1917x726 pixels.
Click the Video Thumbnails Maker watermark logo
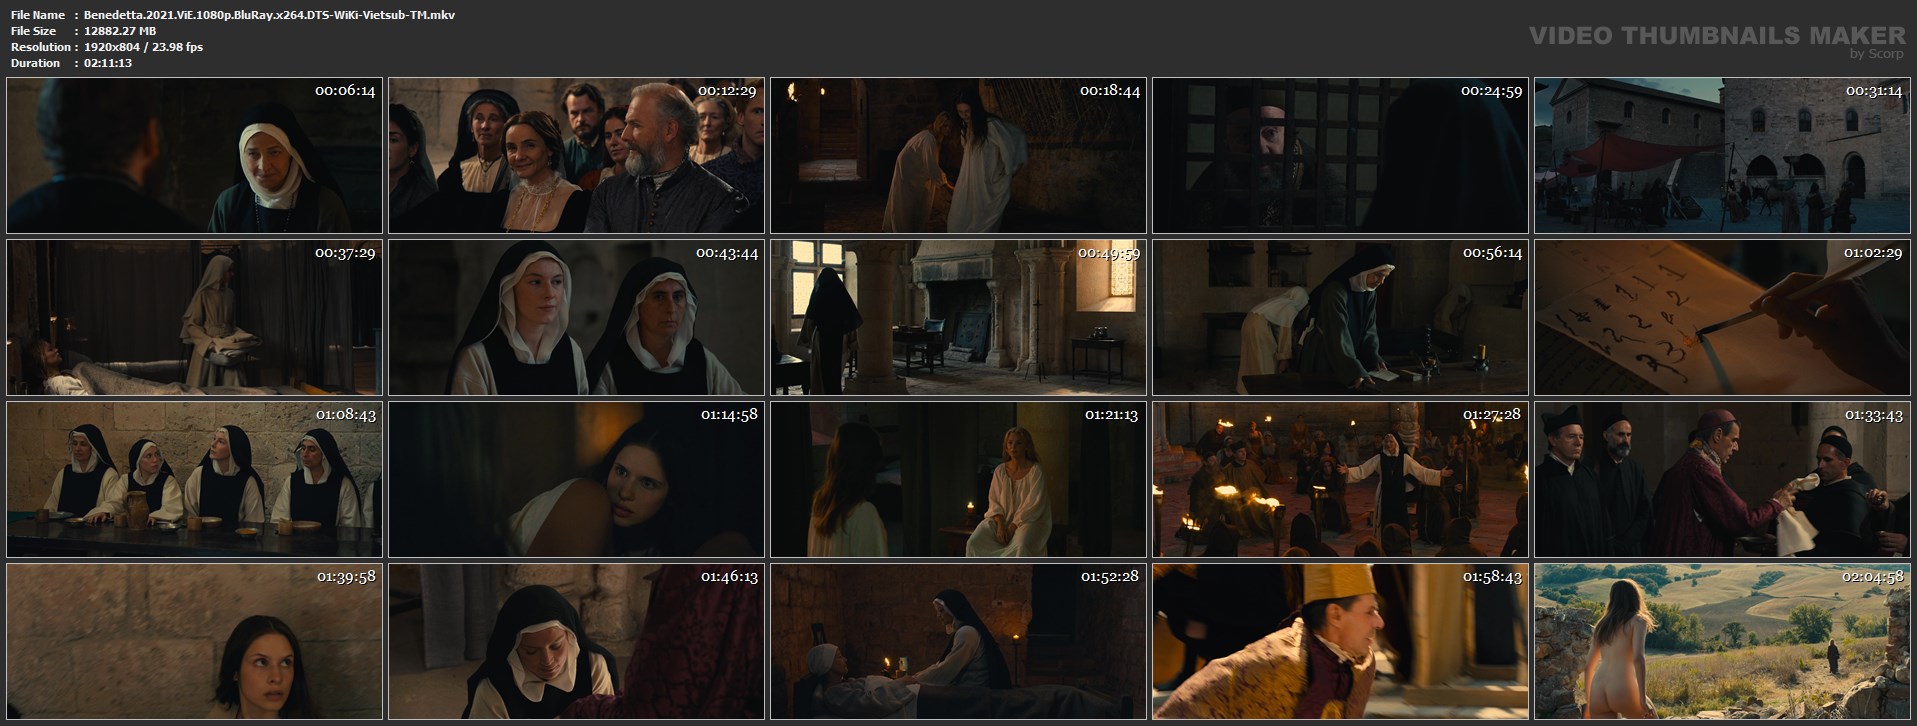(x=1717, y=40)
